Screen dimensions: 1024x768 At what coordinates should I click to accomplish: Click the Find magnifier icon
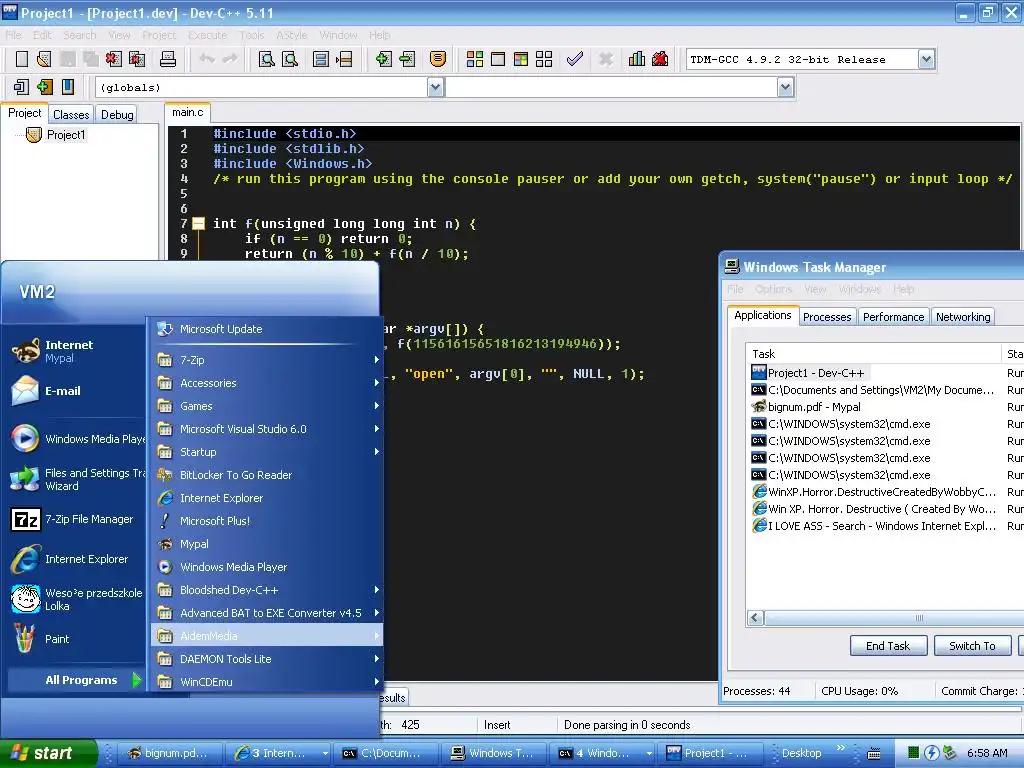click(x=266, y=59)
